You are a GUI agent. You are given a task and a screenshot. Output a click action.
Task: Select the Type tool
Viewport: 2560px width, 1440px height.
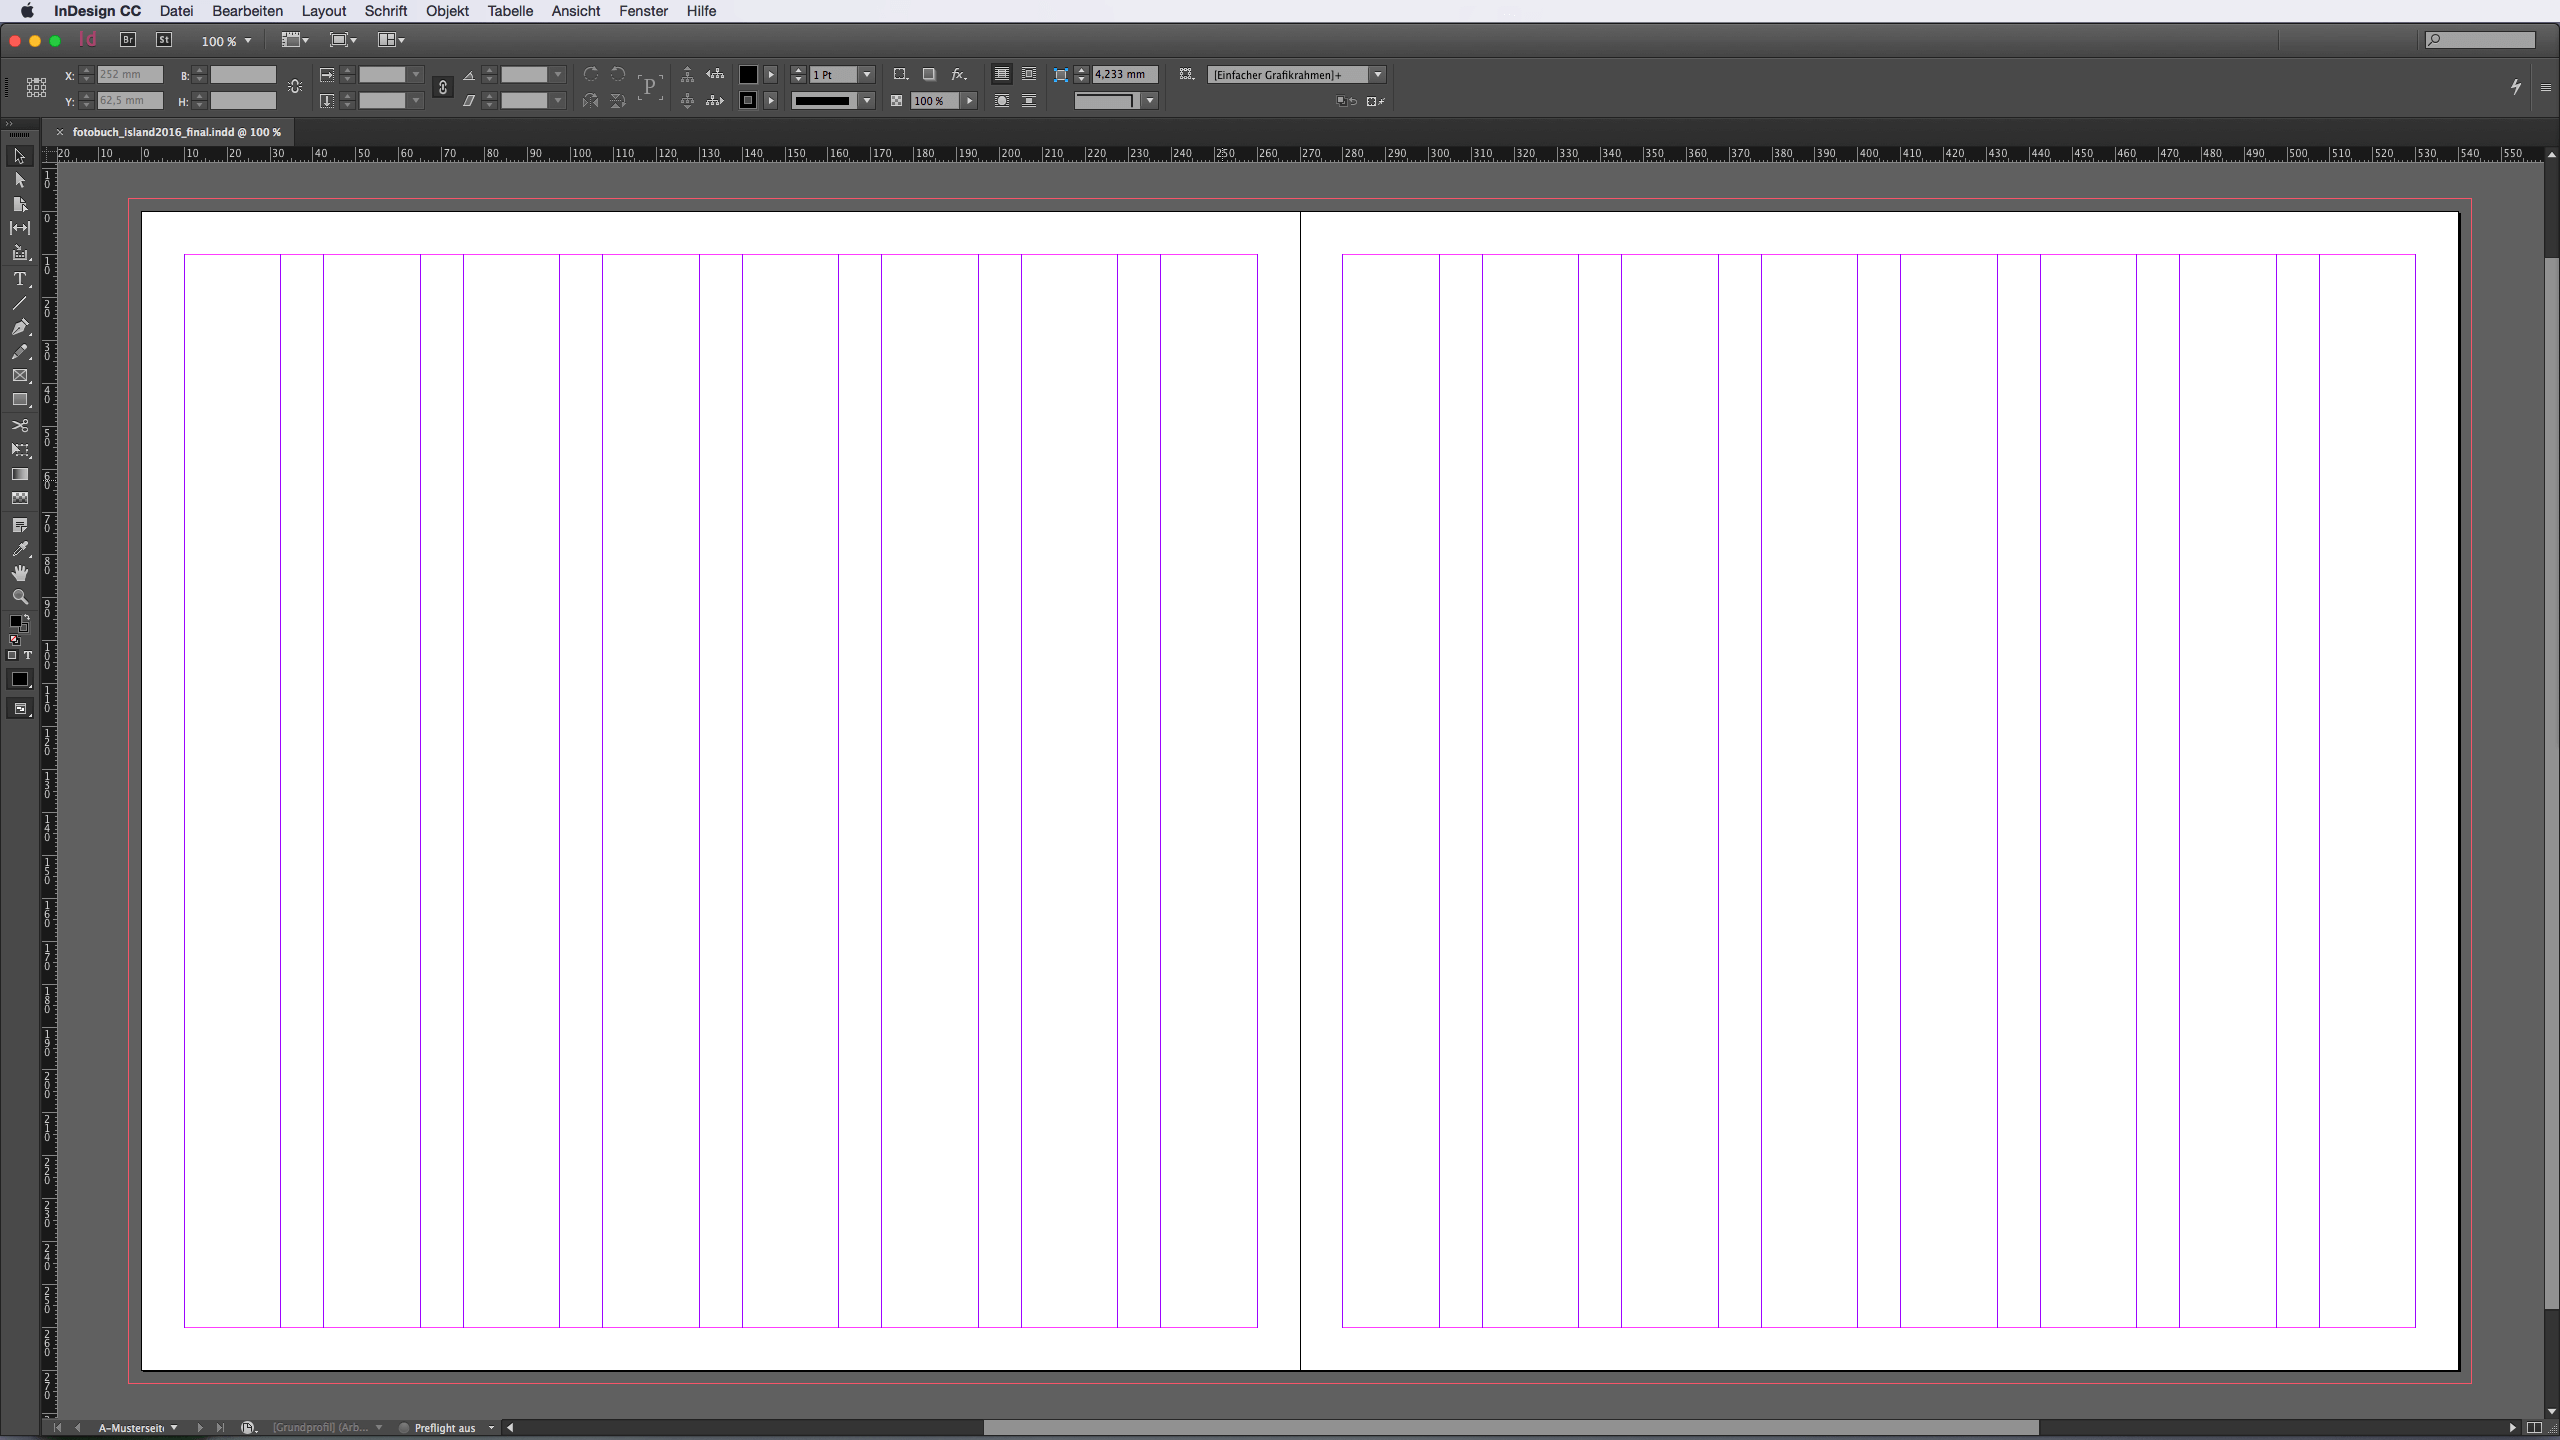(x=19, y=279)
